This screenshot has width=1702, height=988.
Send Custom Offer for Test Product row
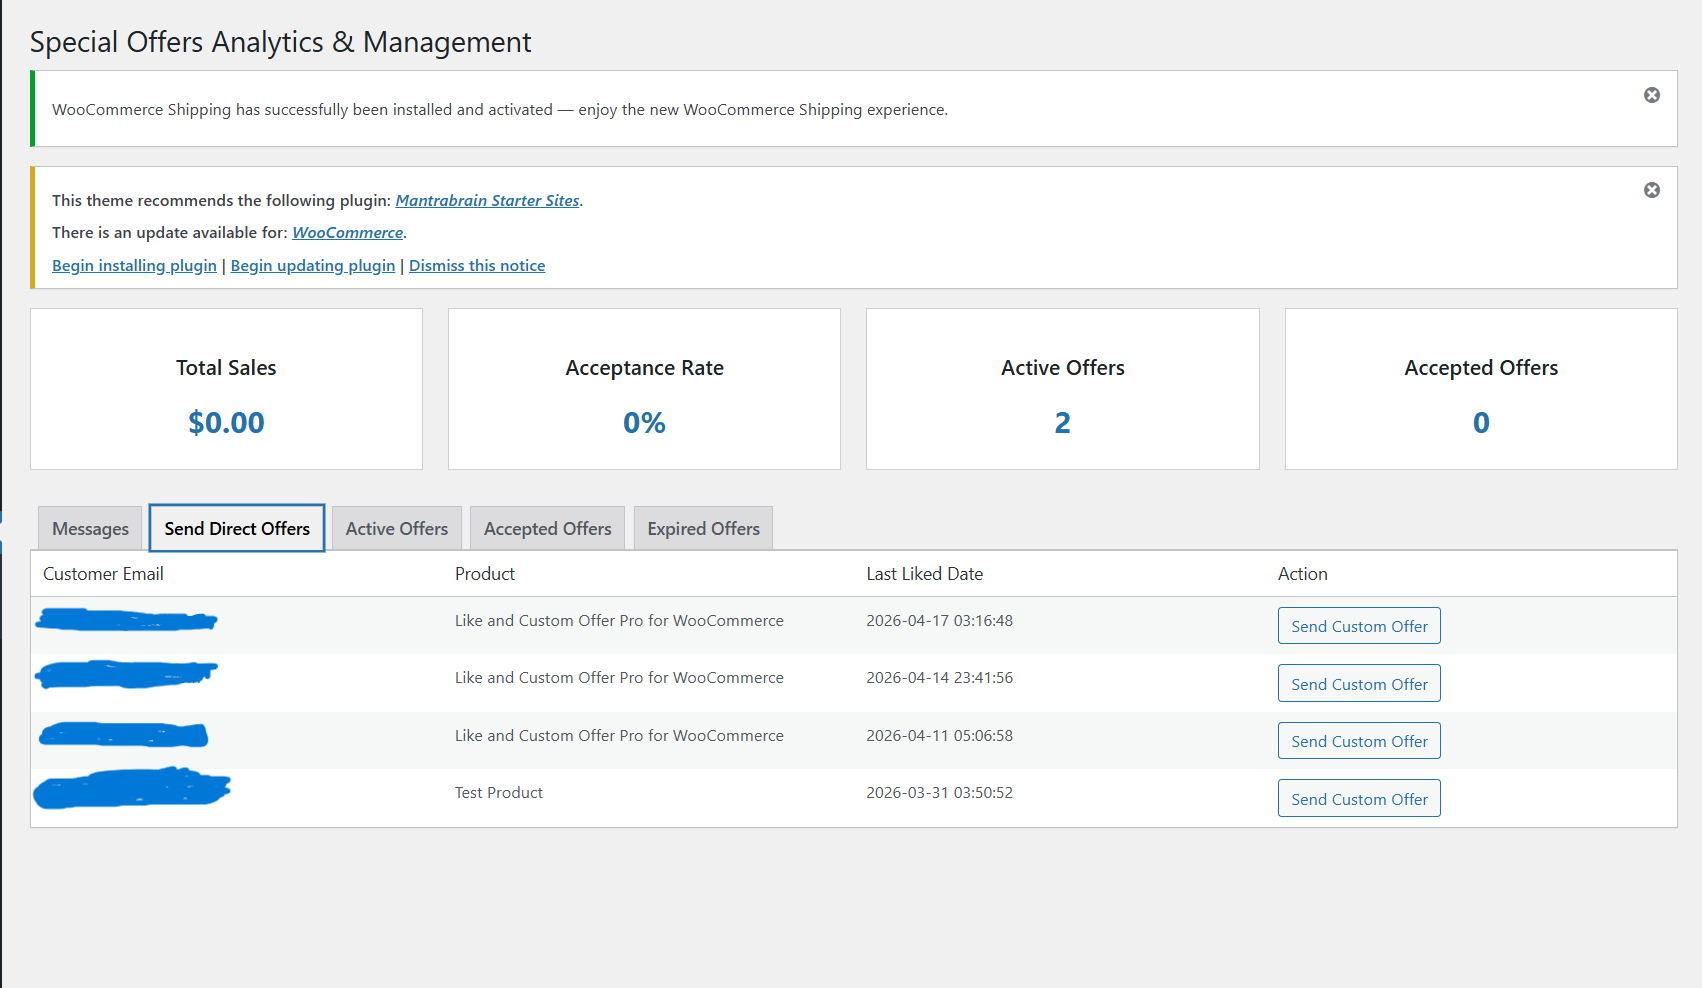coord(1359,799)
